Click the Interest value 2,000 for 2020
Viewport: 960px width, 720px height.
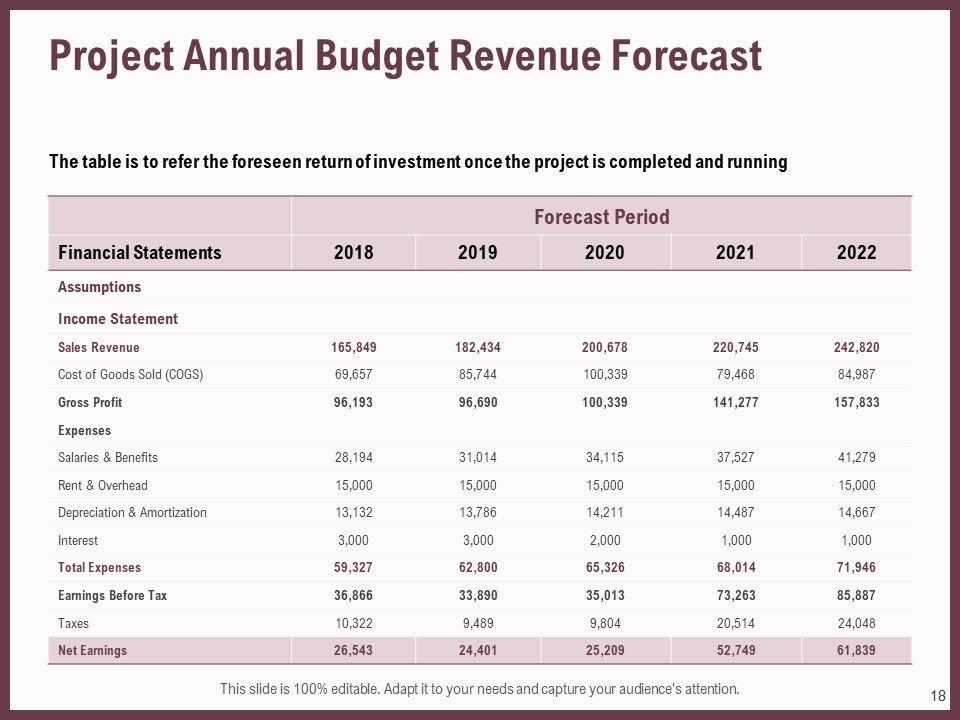pos(606,540)
